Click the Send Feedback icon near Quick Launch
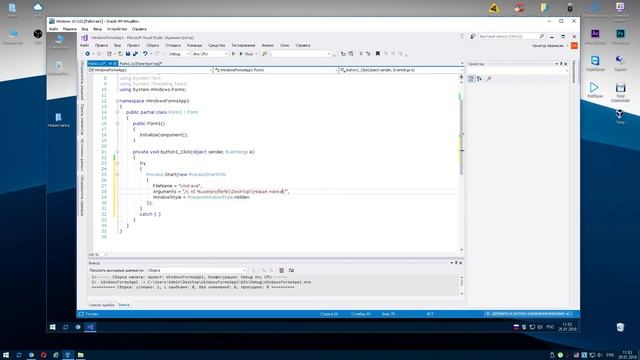This screenshot has height=360, width=640. tap(473, 37)
